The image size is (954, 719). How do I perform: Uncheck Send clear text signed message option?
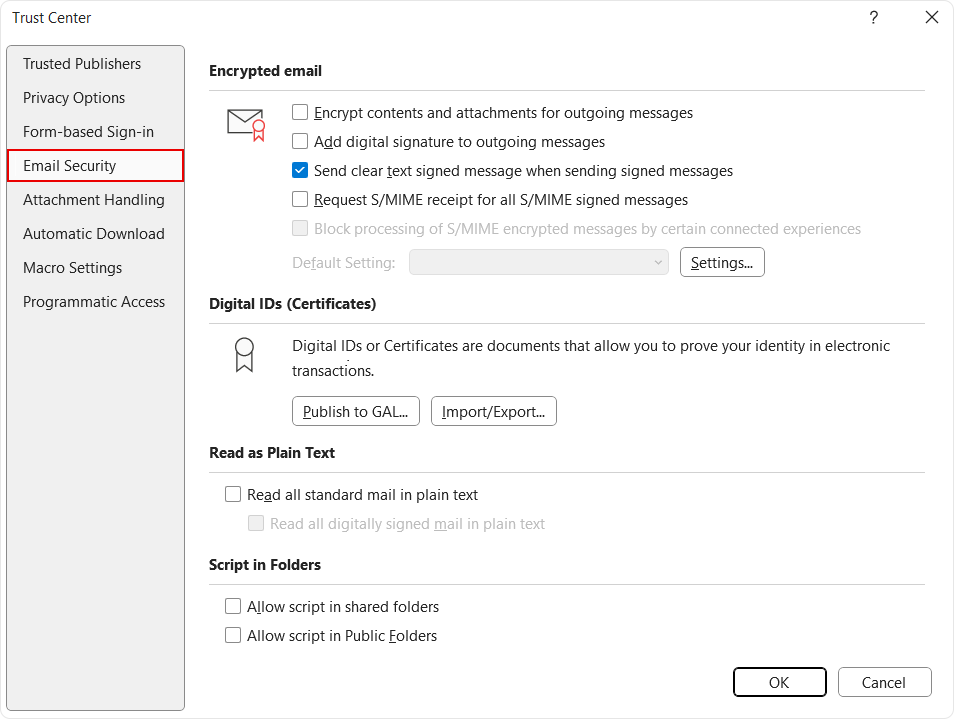click(x=300, y=170)
